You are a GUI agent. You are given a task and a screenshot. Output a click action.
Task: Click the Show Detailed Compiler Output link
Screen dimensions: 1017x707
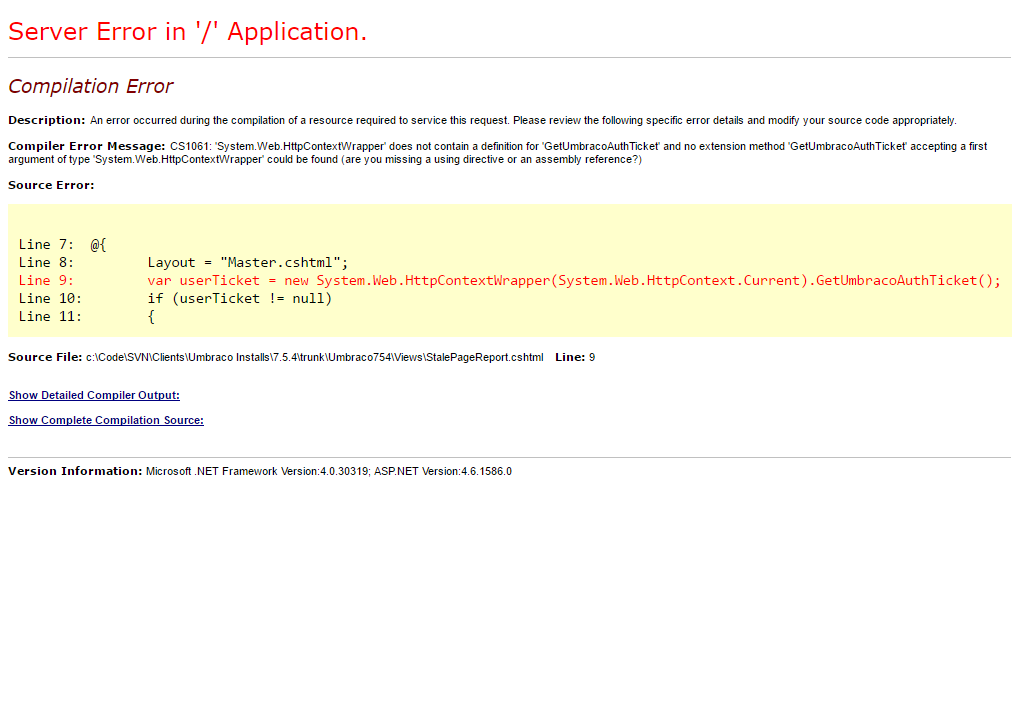tap(93, 395)
